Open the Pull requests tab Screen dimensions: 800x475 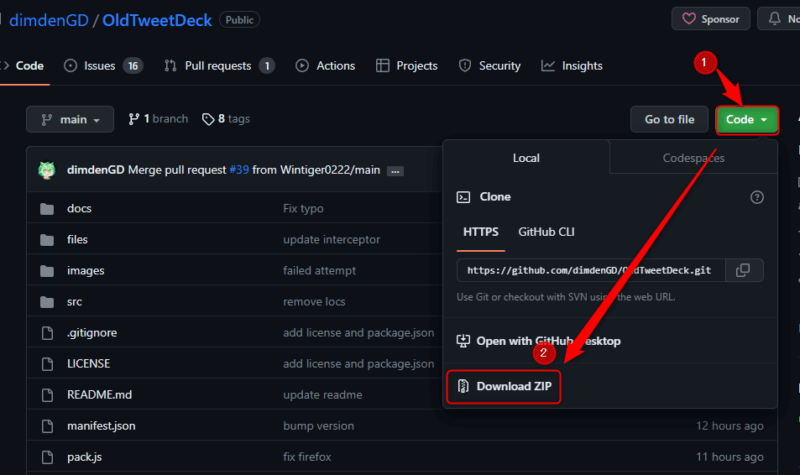[219, 66]
